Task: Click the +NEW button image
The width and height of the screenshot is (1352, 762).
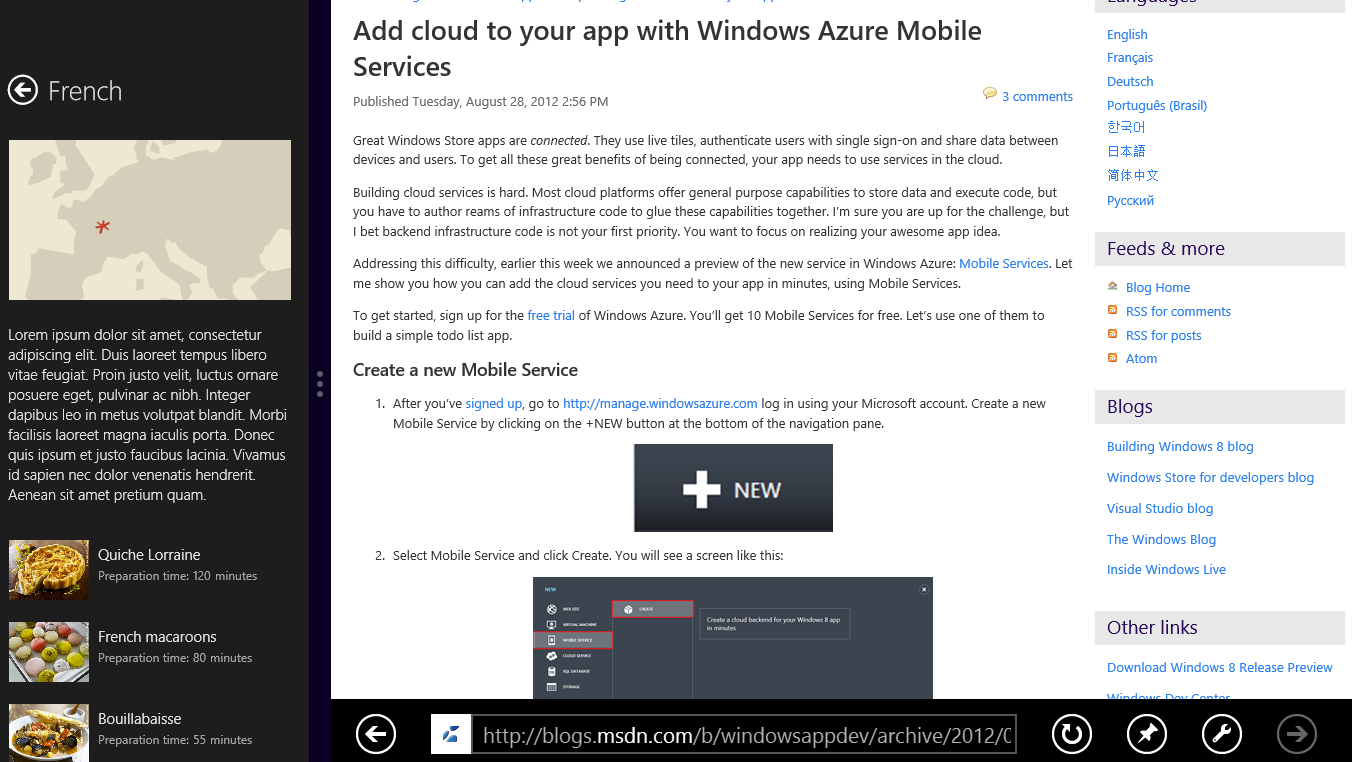Action: click(x=733, y=488)
